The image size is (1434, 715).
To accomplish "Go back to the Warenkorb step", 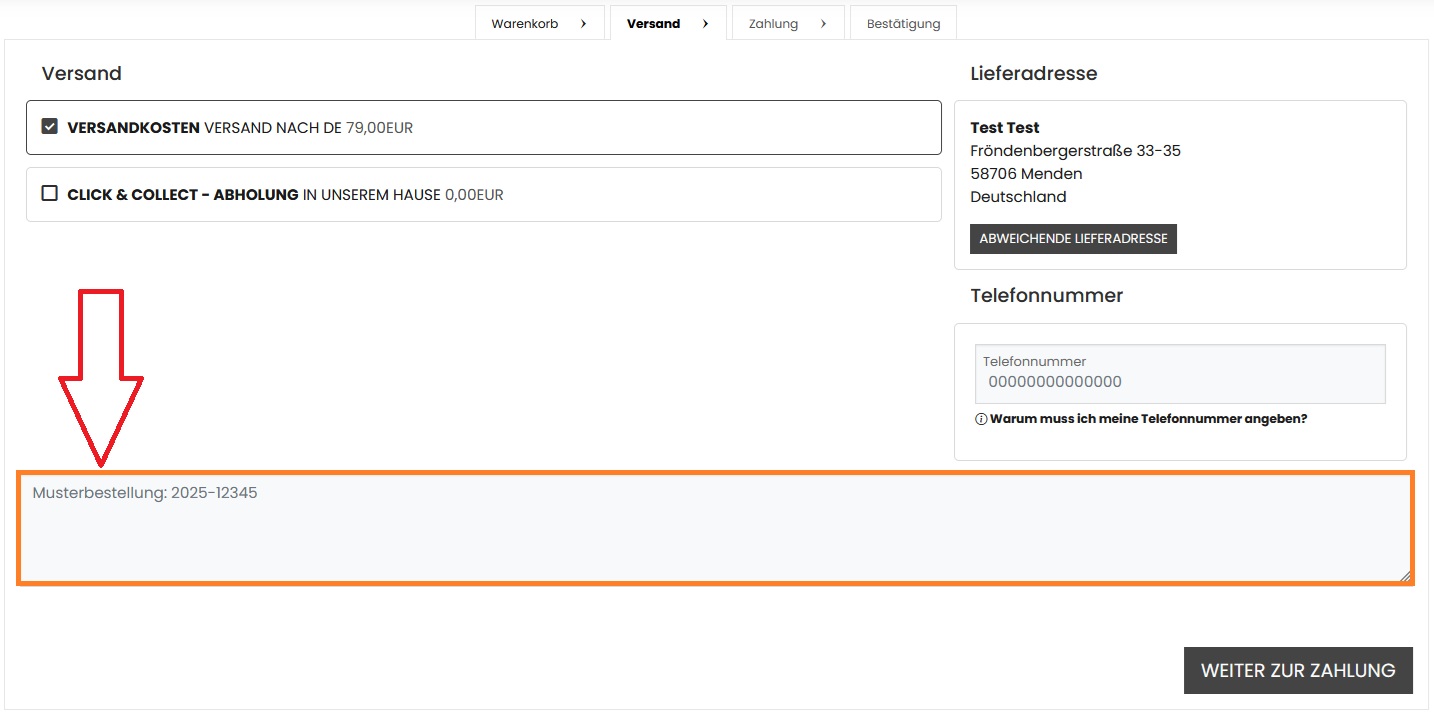I will click(x=525, y=24).
